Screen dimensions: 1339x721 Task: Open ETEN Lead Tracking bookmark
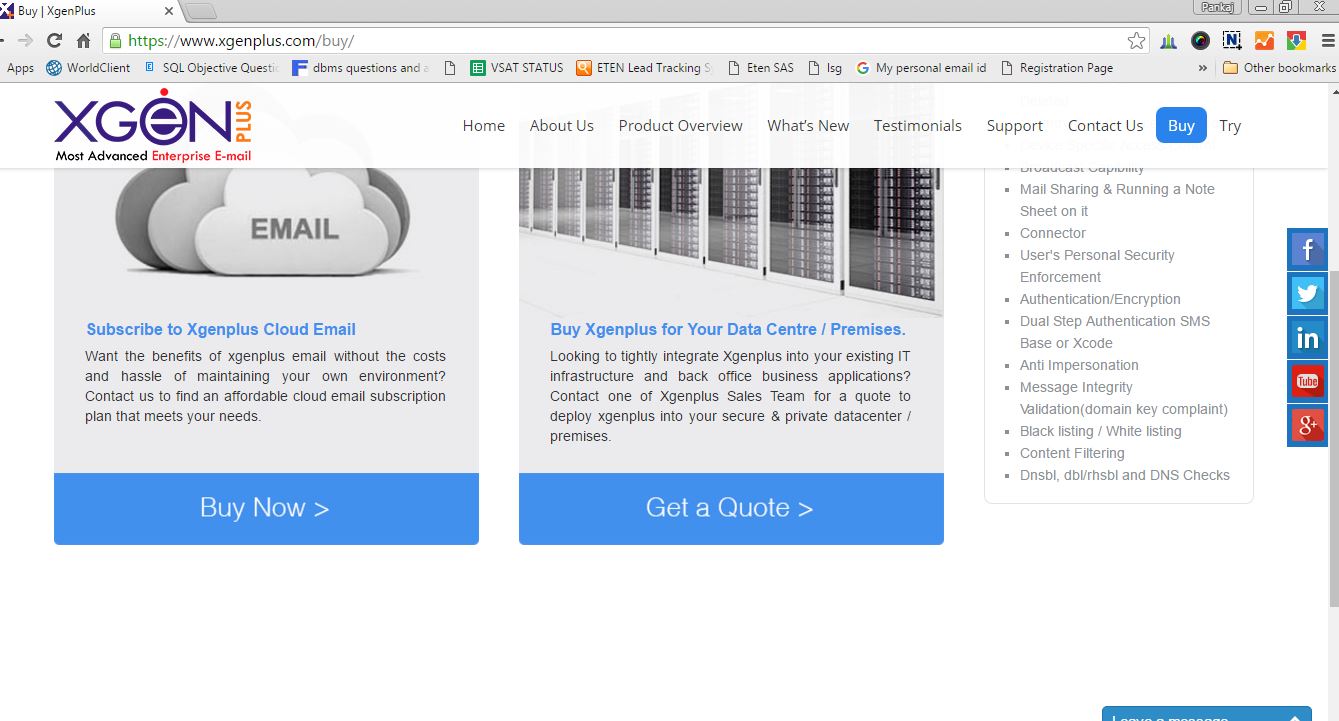tap(644, 68)
